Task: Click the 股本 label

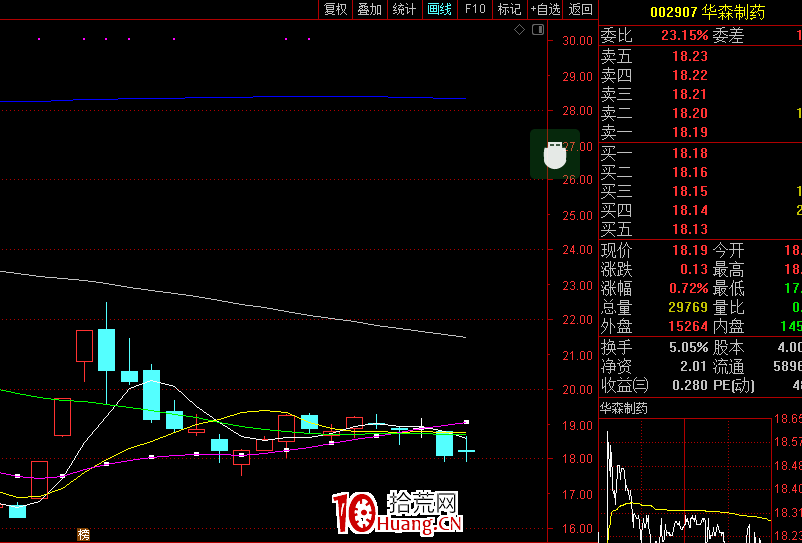Action: point(728,348)
